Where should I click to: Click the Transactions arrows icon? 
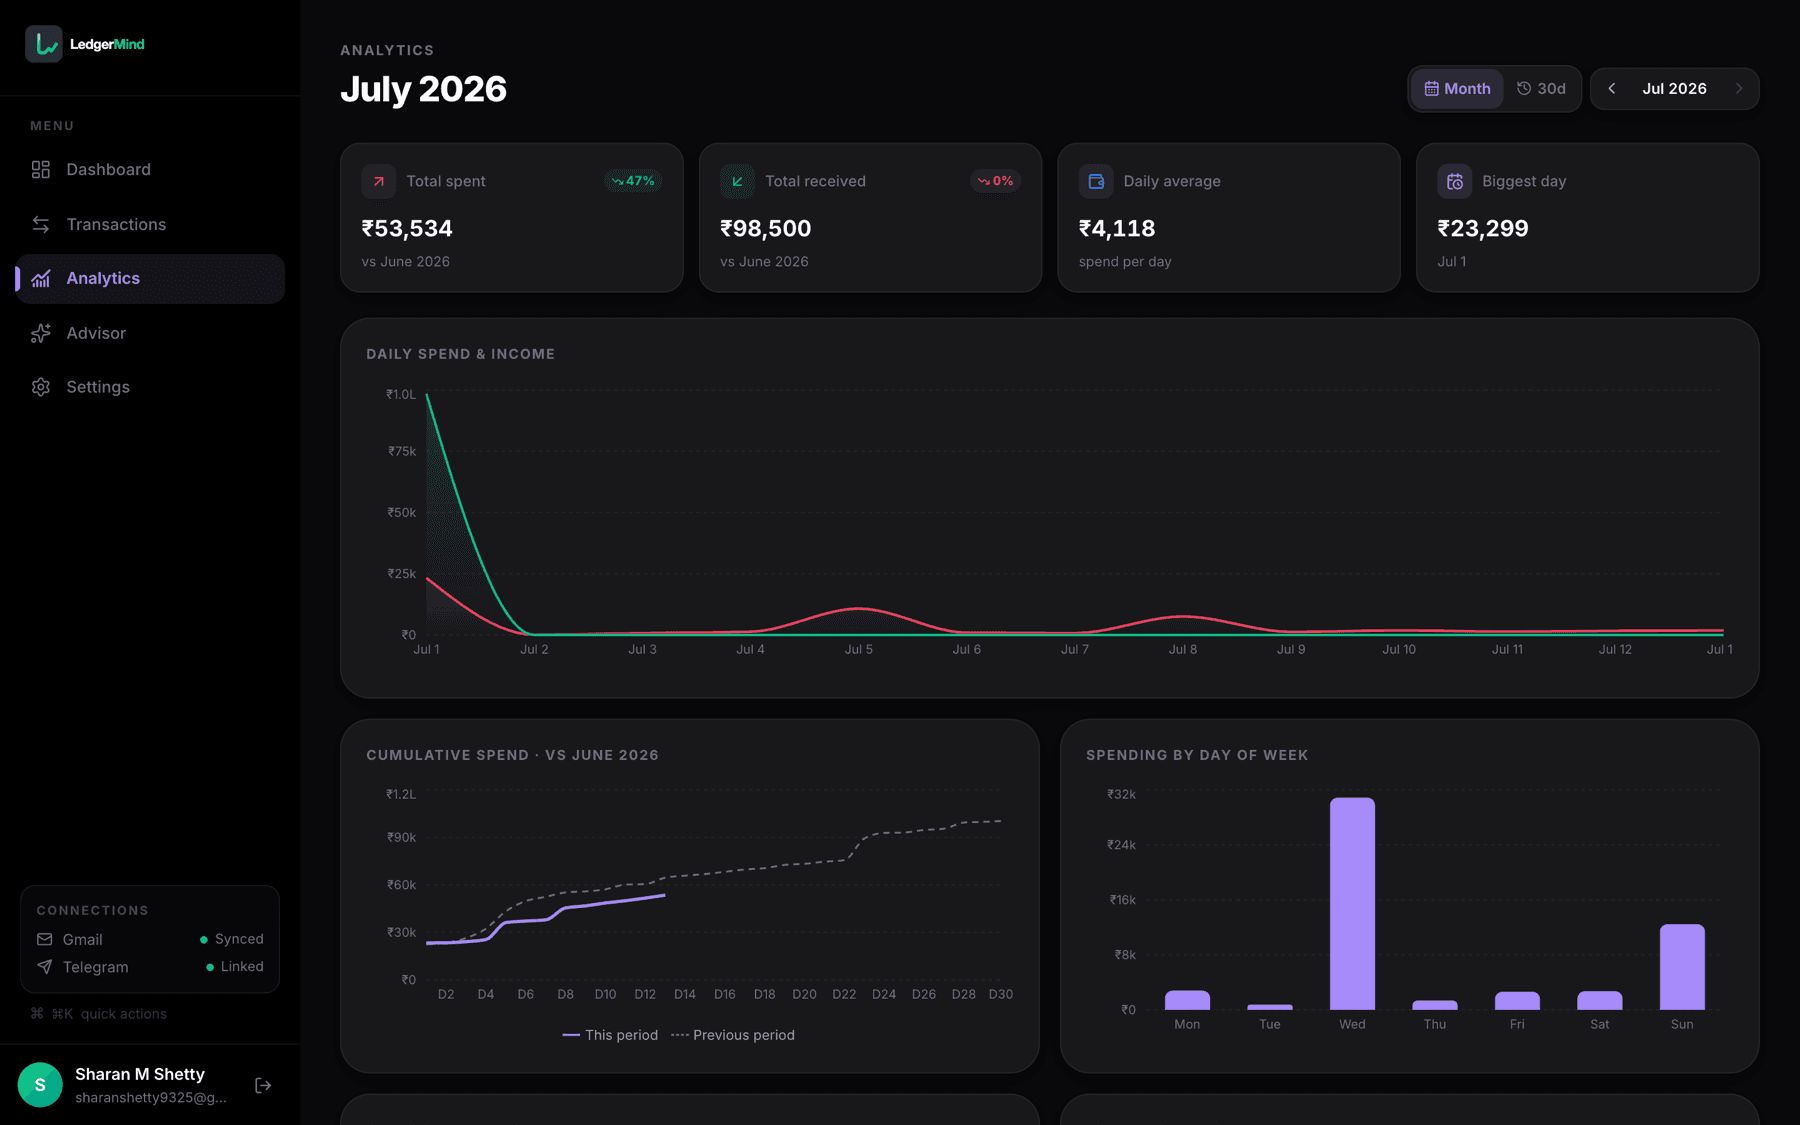pyautogui.click(x=41, y=224)
